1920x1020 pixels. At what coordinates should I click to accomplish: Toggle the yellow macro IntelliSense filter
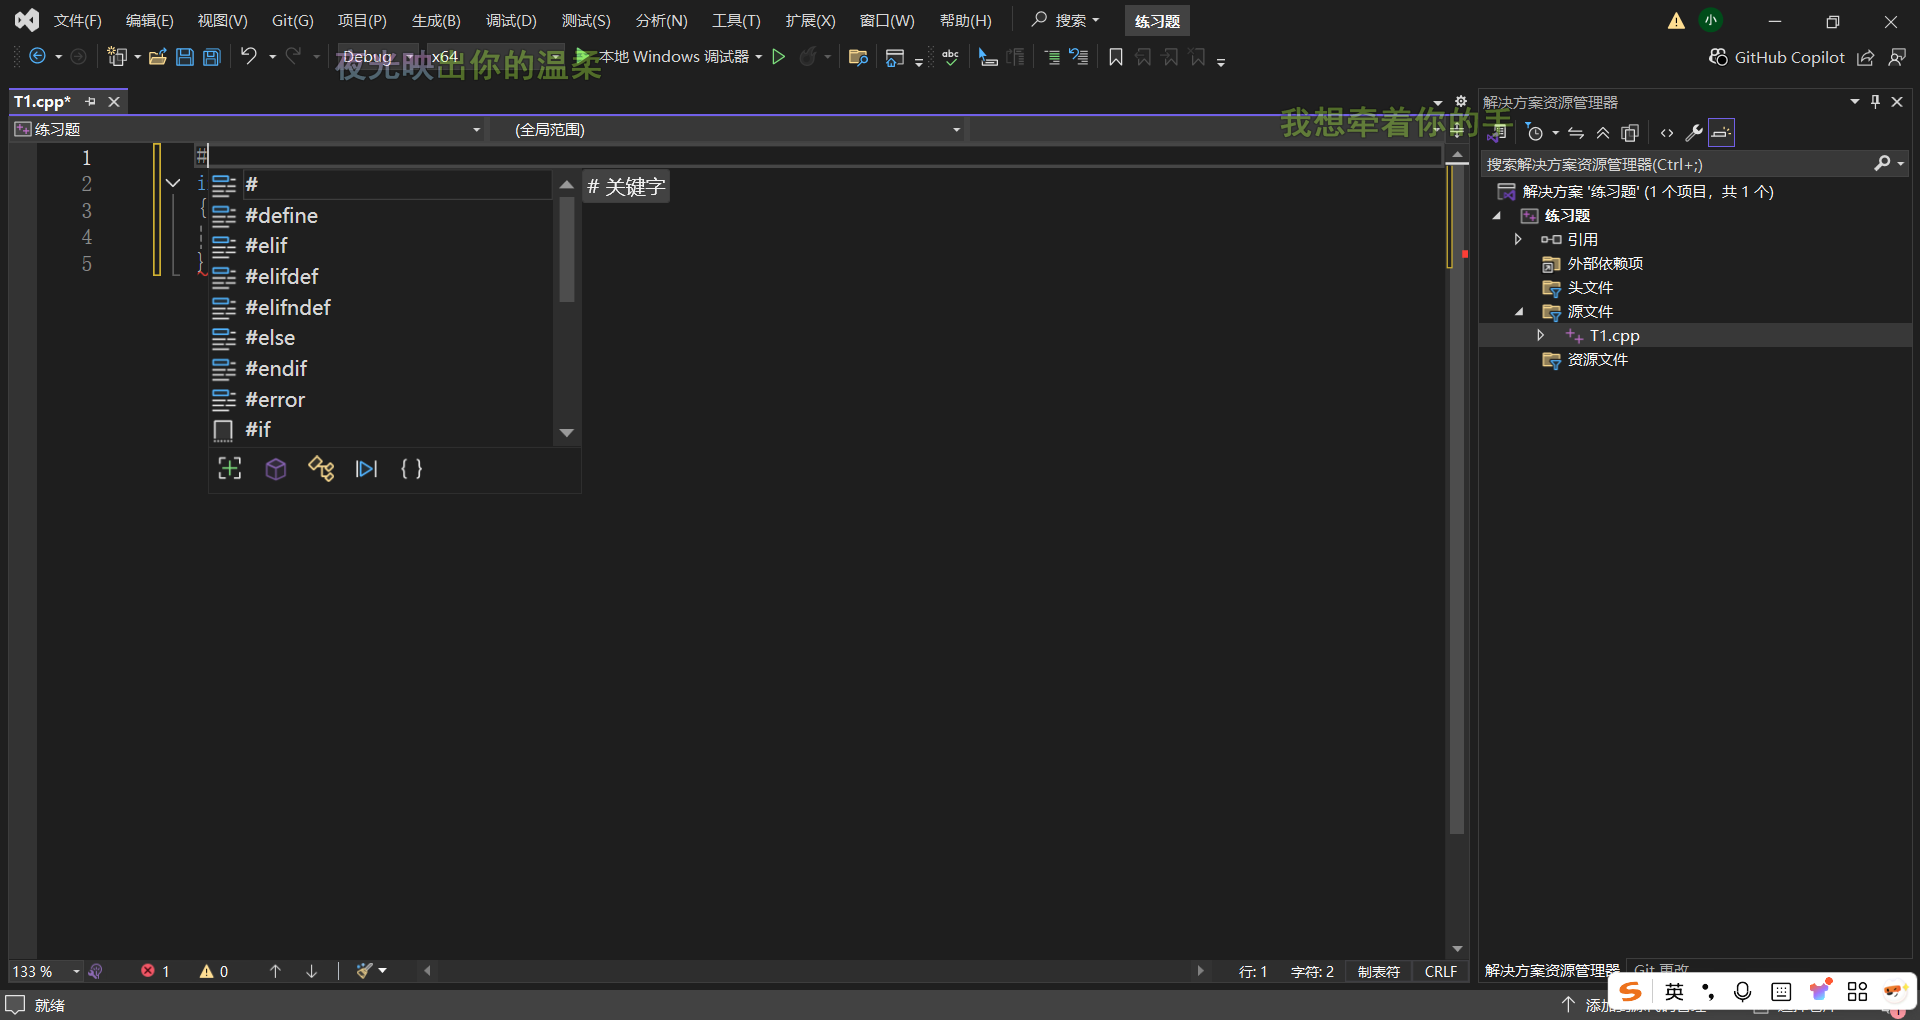(x=321, y=469)
